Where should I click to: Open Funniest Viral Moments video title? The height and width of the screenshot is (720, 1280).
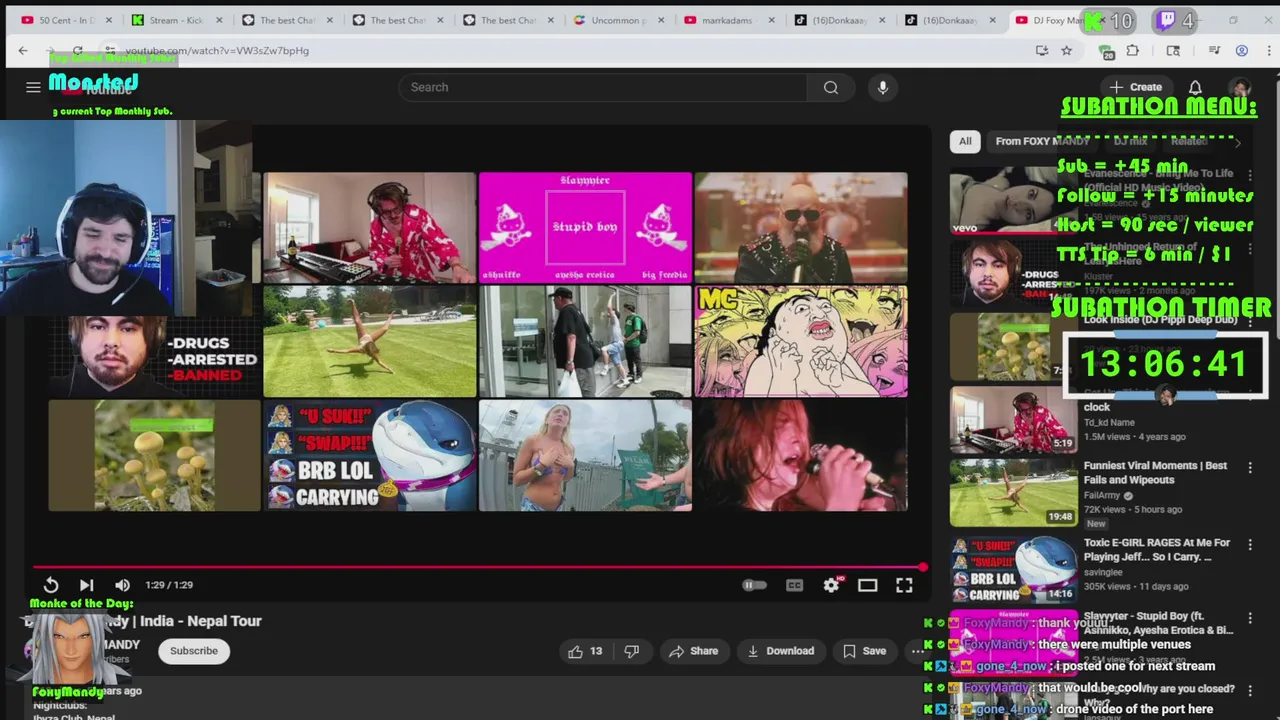[1155, 472]
